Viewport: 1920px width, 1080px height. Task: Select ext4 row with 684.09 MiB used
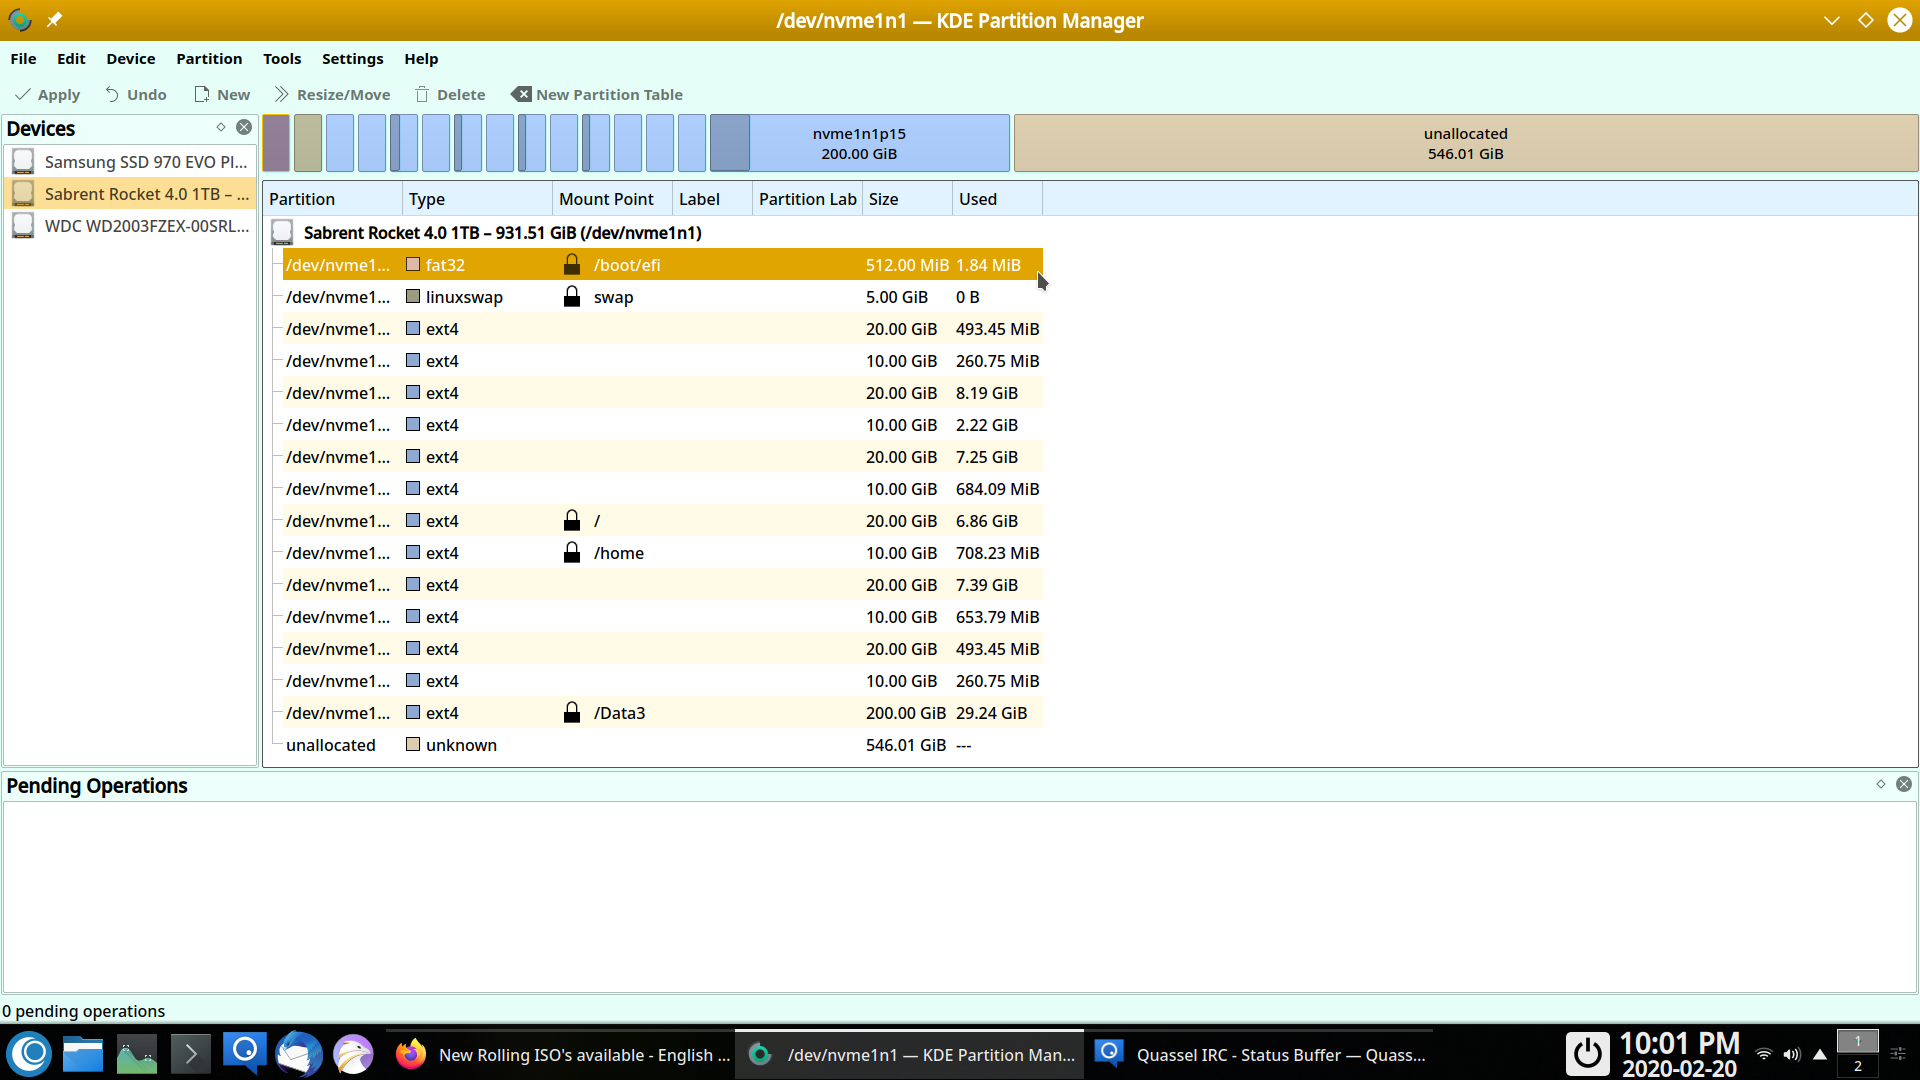click(662, 489)
